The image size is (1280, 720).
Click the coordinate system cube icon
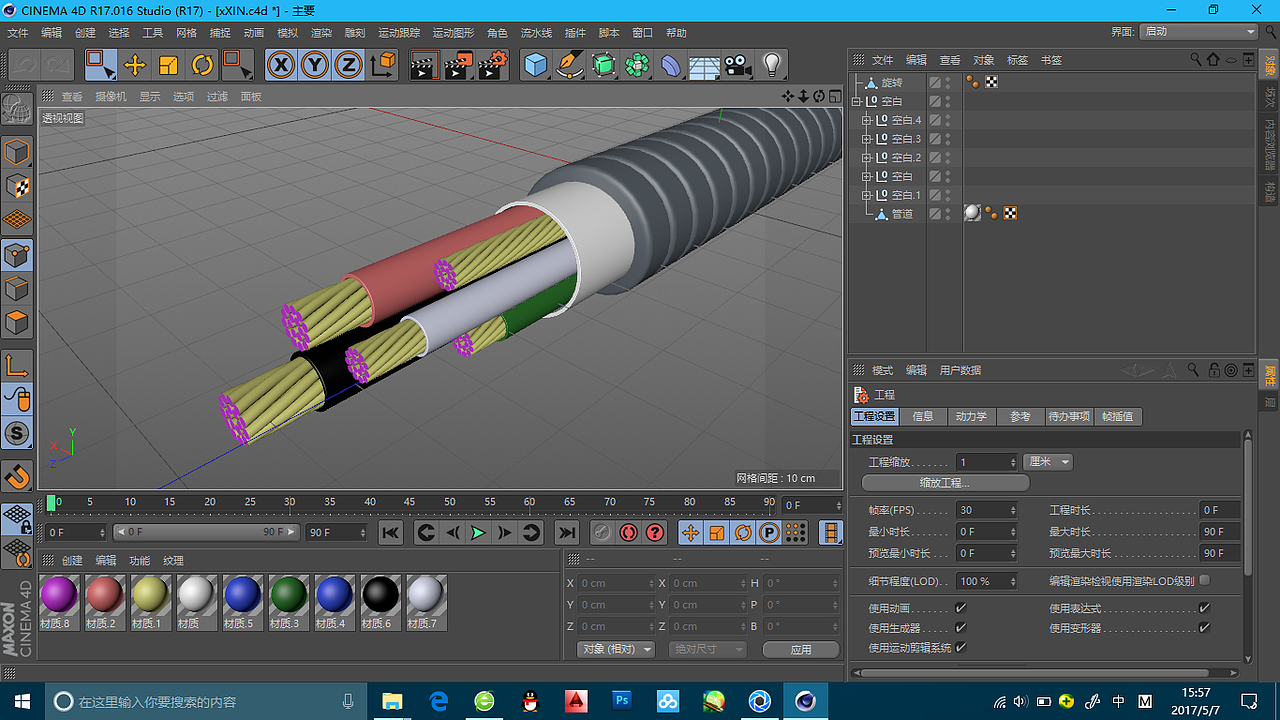point(383,66)
